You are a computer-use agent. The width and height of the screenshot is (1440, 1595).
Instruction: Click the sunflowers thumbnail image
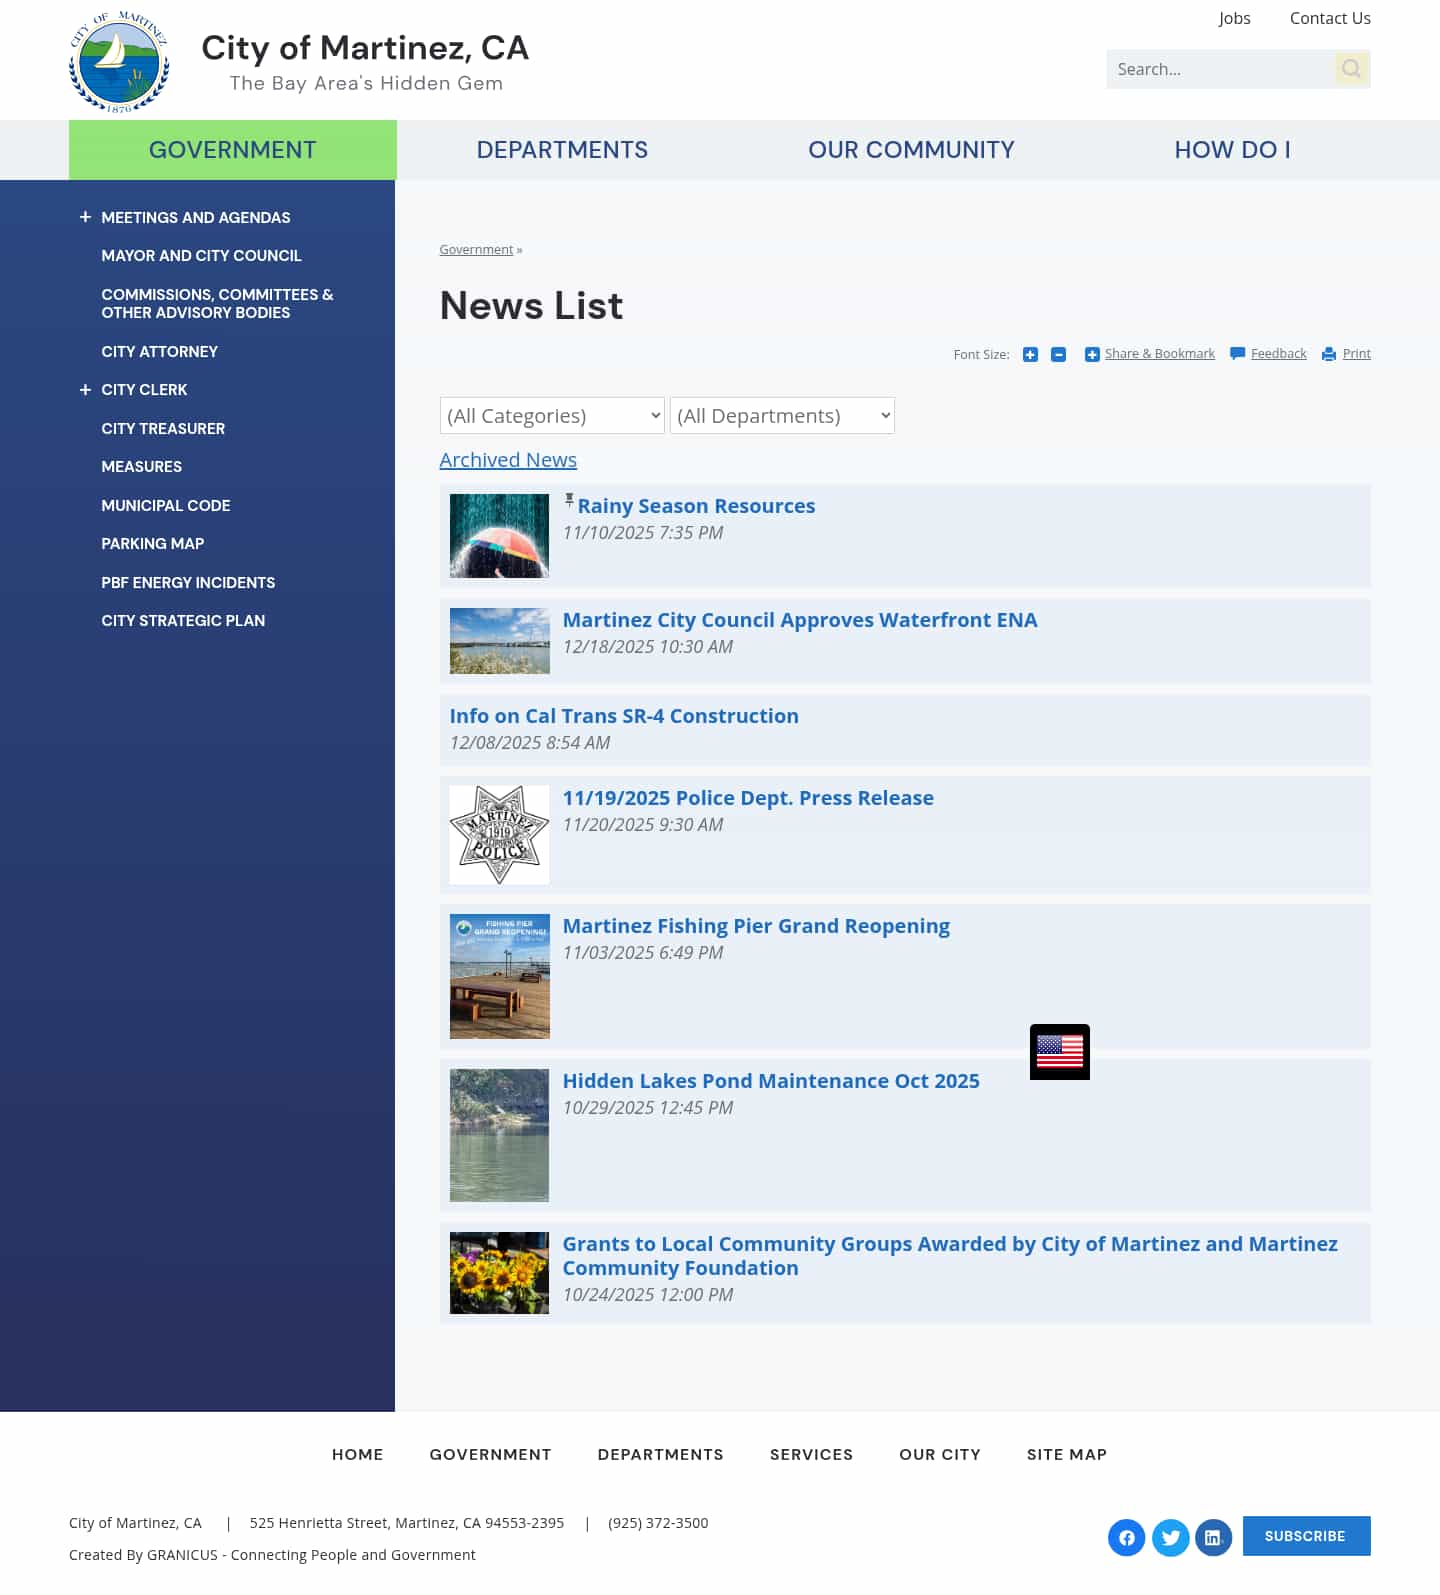click(x=499, y=1273)
